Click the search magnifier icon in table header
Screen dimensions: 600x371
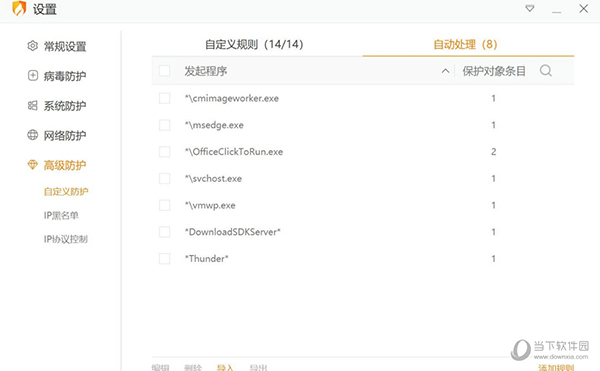(546, 71)
